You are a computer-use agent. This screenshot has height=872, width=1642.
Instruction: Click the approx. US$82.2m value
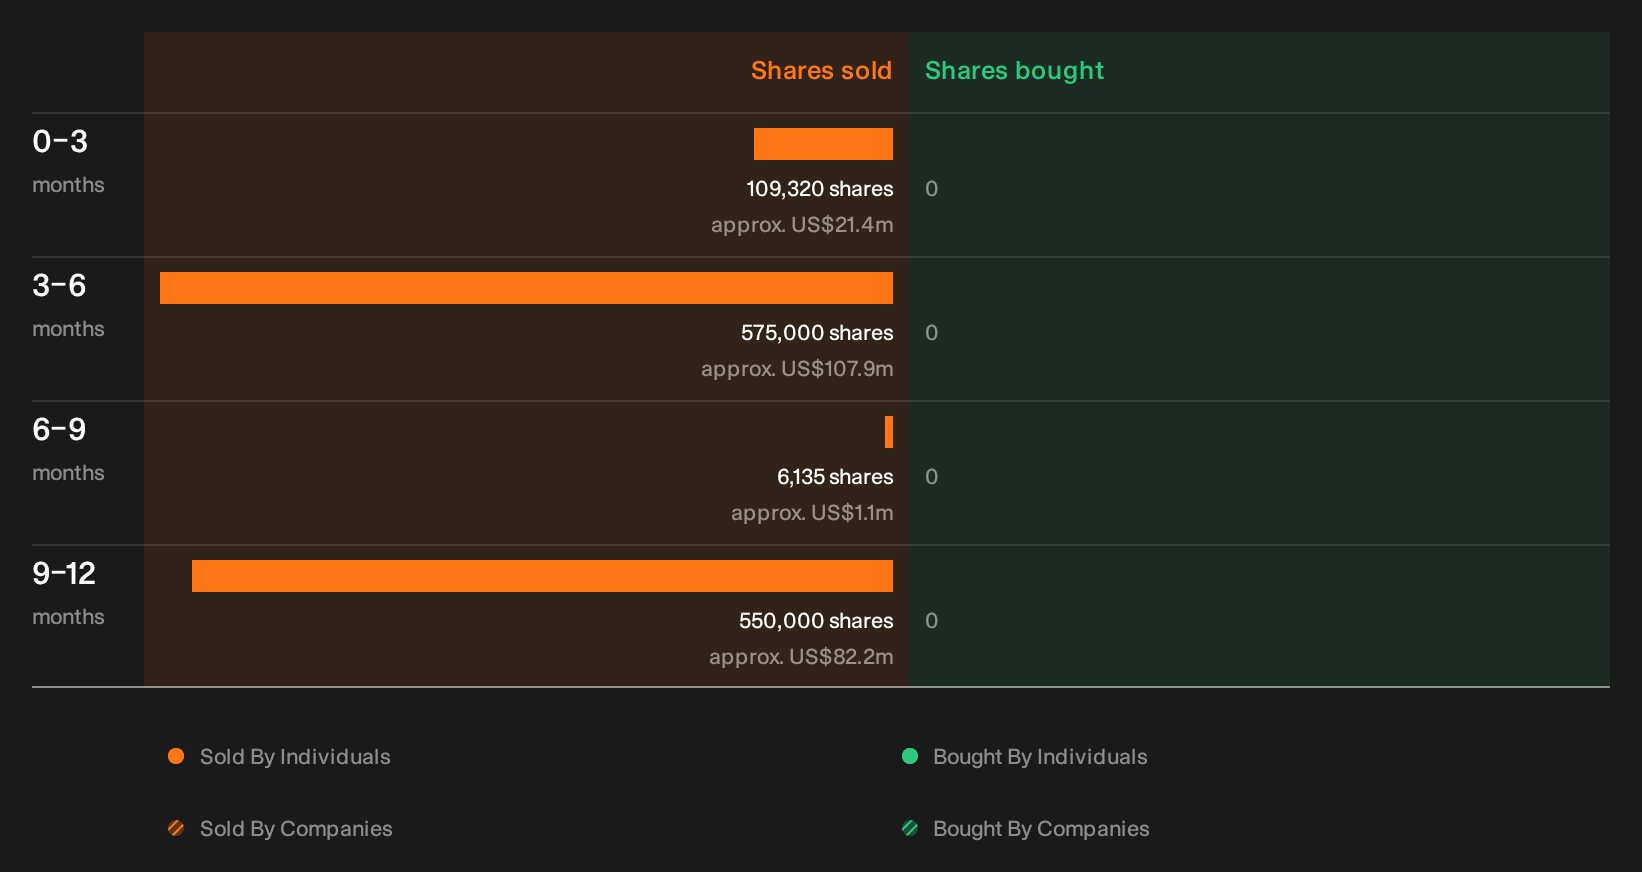[801, 657]
